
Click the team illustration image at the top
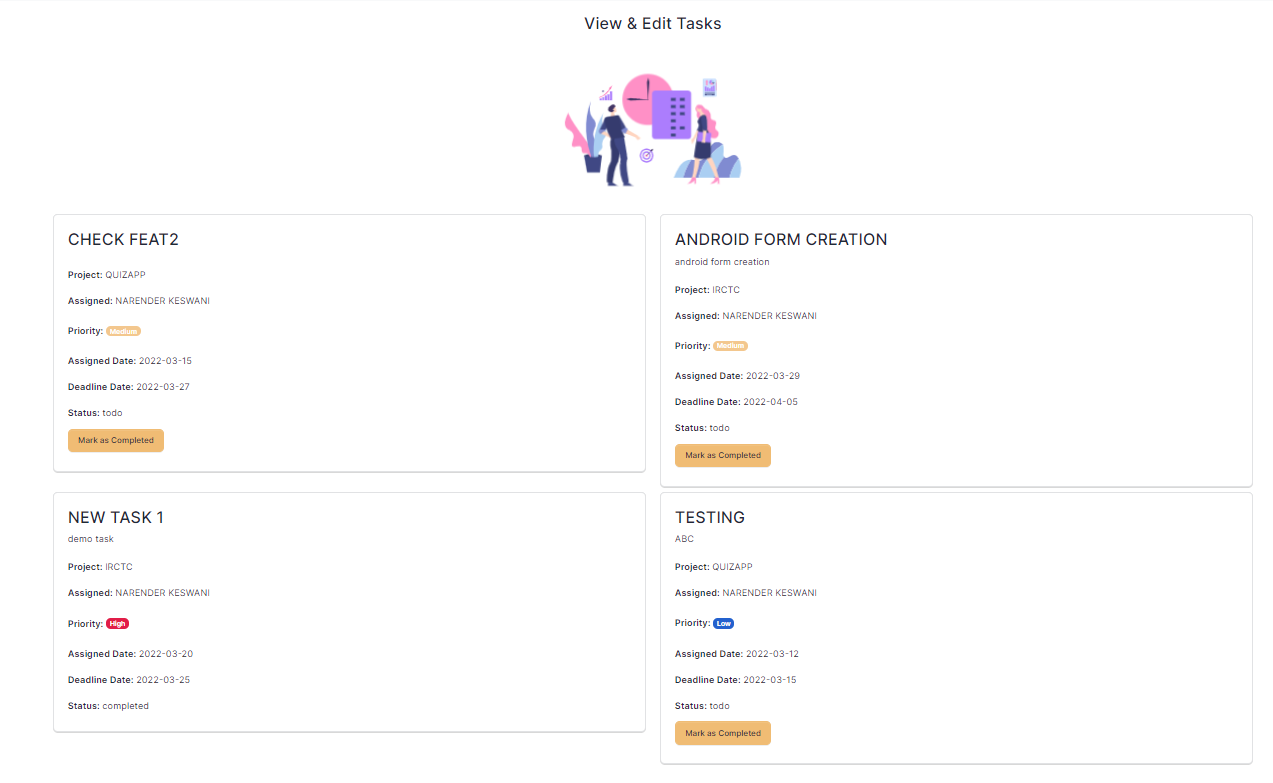[x=653, y=129]
